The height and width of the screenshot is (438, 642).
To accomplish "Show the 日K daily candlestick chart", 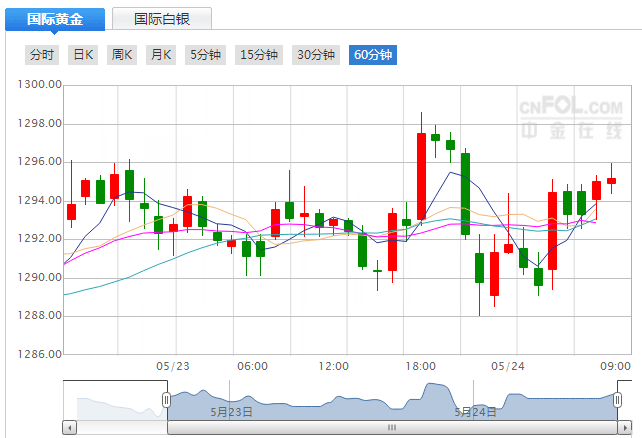I will pos(82,55).
